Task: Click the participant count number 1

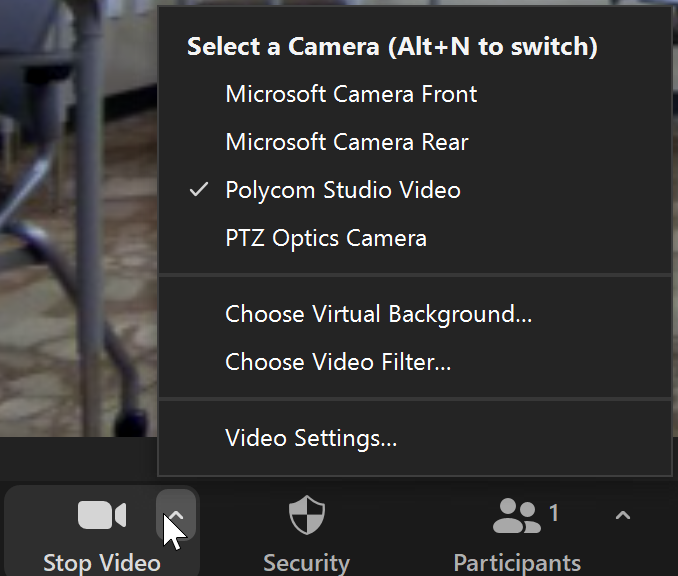Action: (554, 514)
